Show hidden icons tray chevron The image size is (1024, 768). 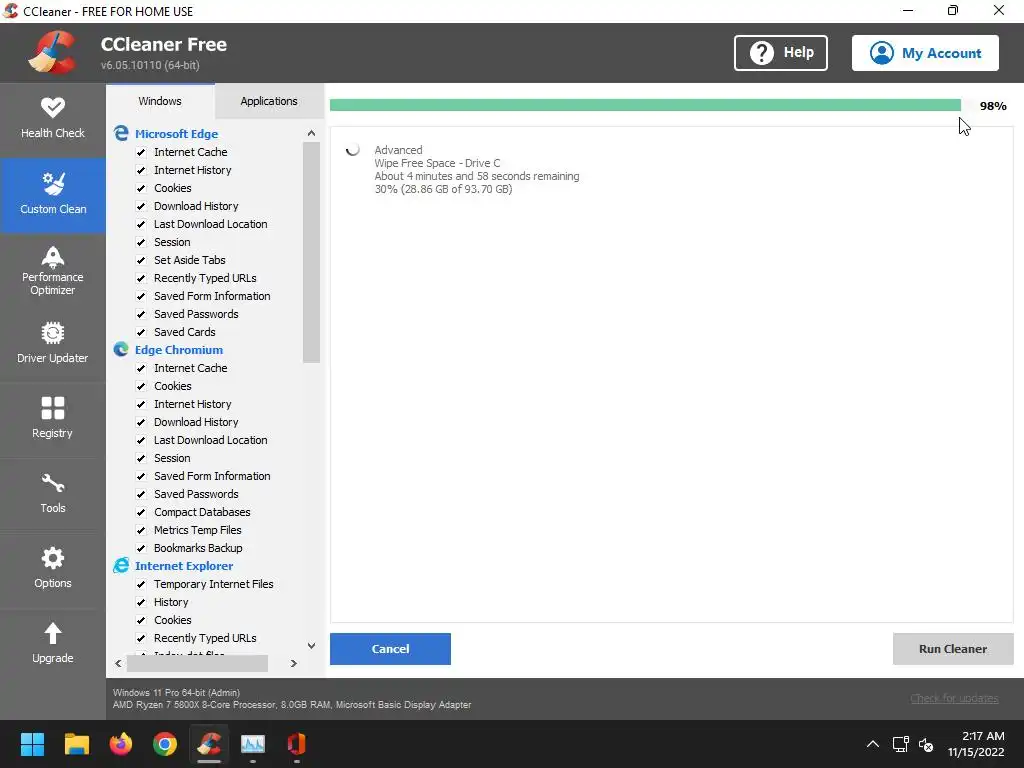872,744
